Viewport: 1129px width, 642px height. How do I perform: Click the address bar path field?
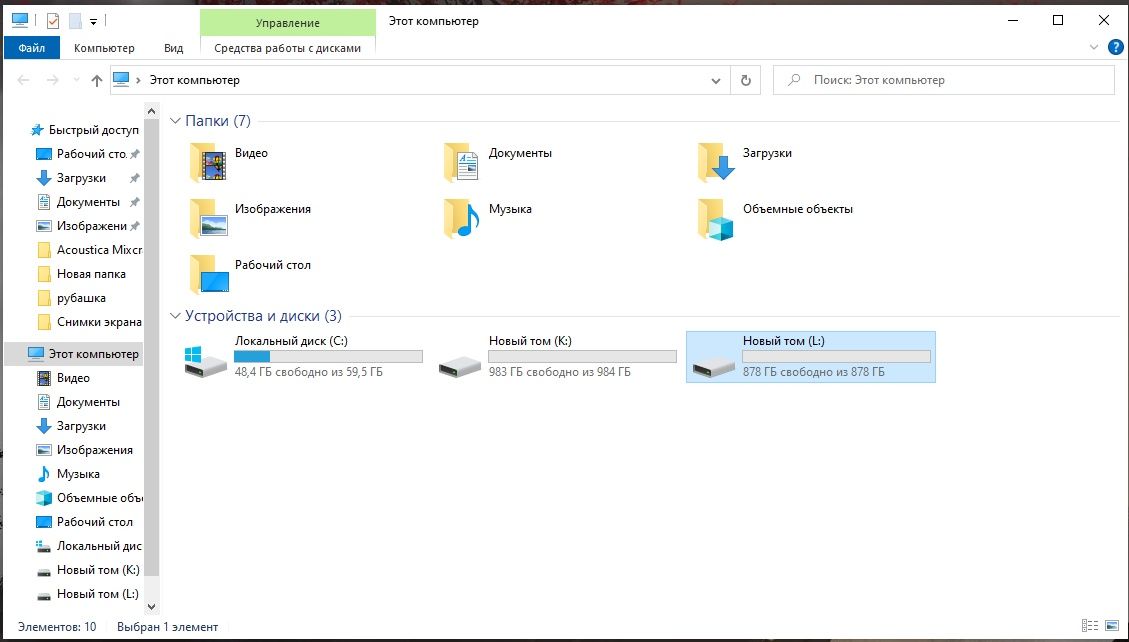point(420,80)
